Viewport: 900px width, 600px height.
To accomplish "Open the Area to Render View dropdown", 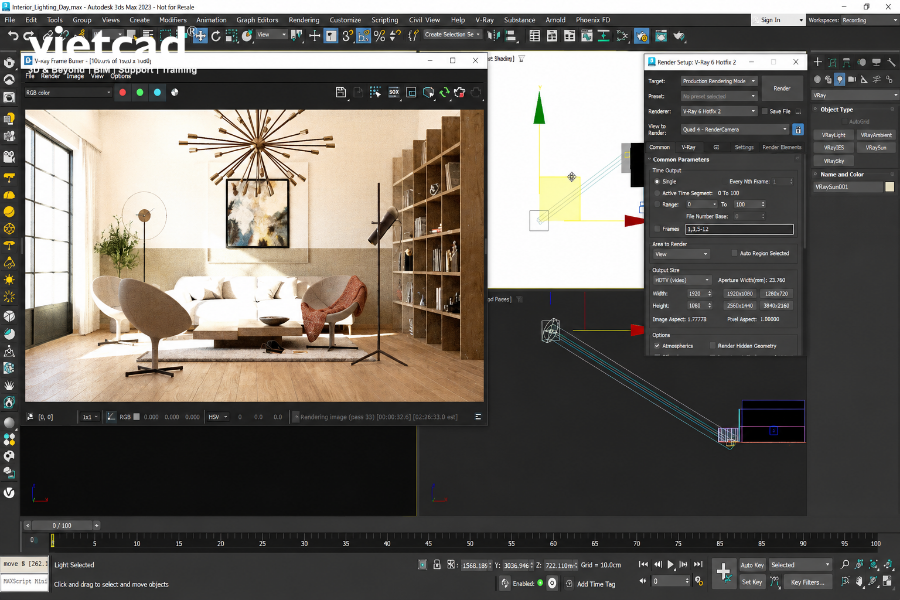I will point(681,254).
